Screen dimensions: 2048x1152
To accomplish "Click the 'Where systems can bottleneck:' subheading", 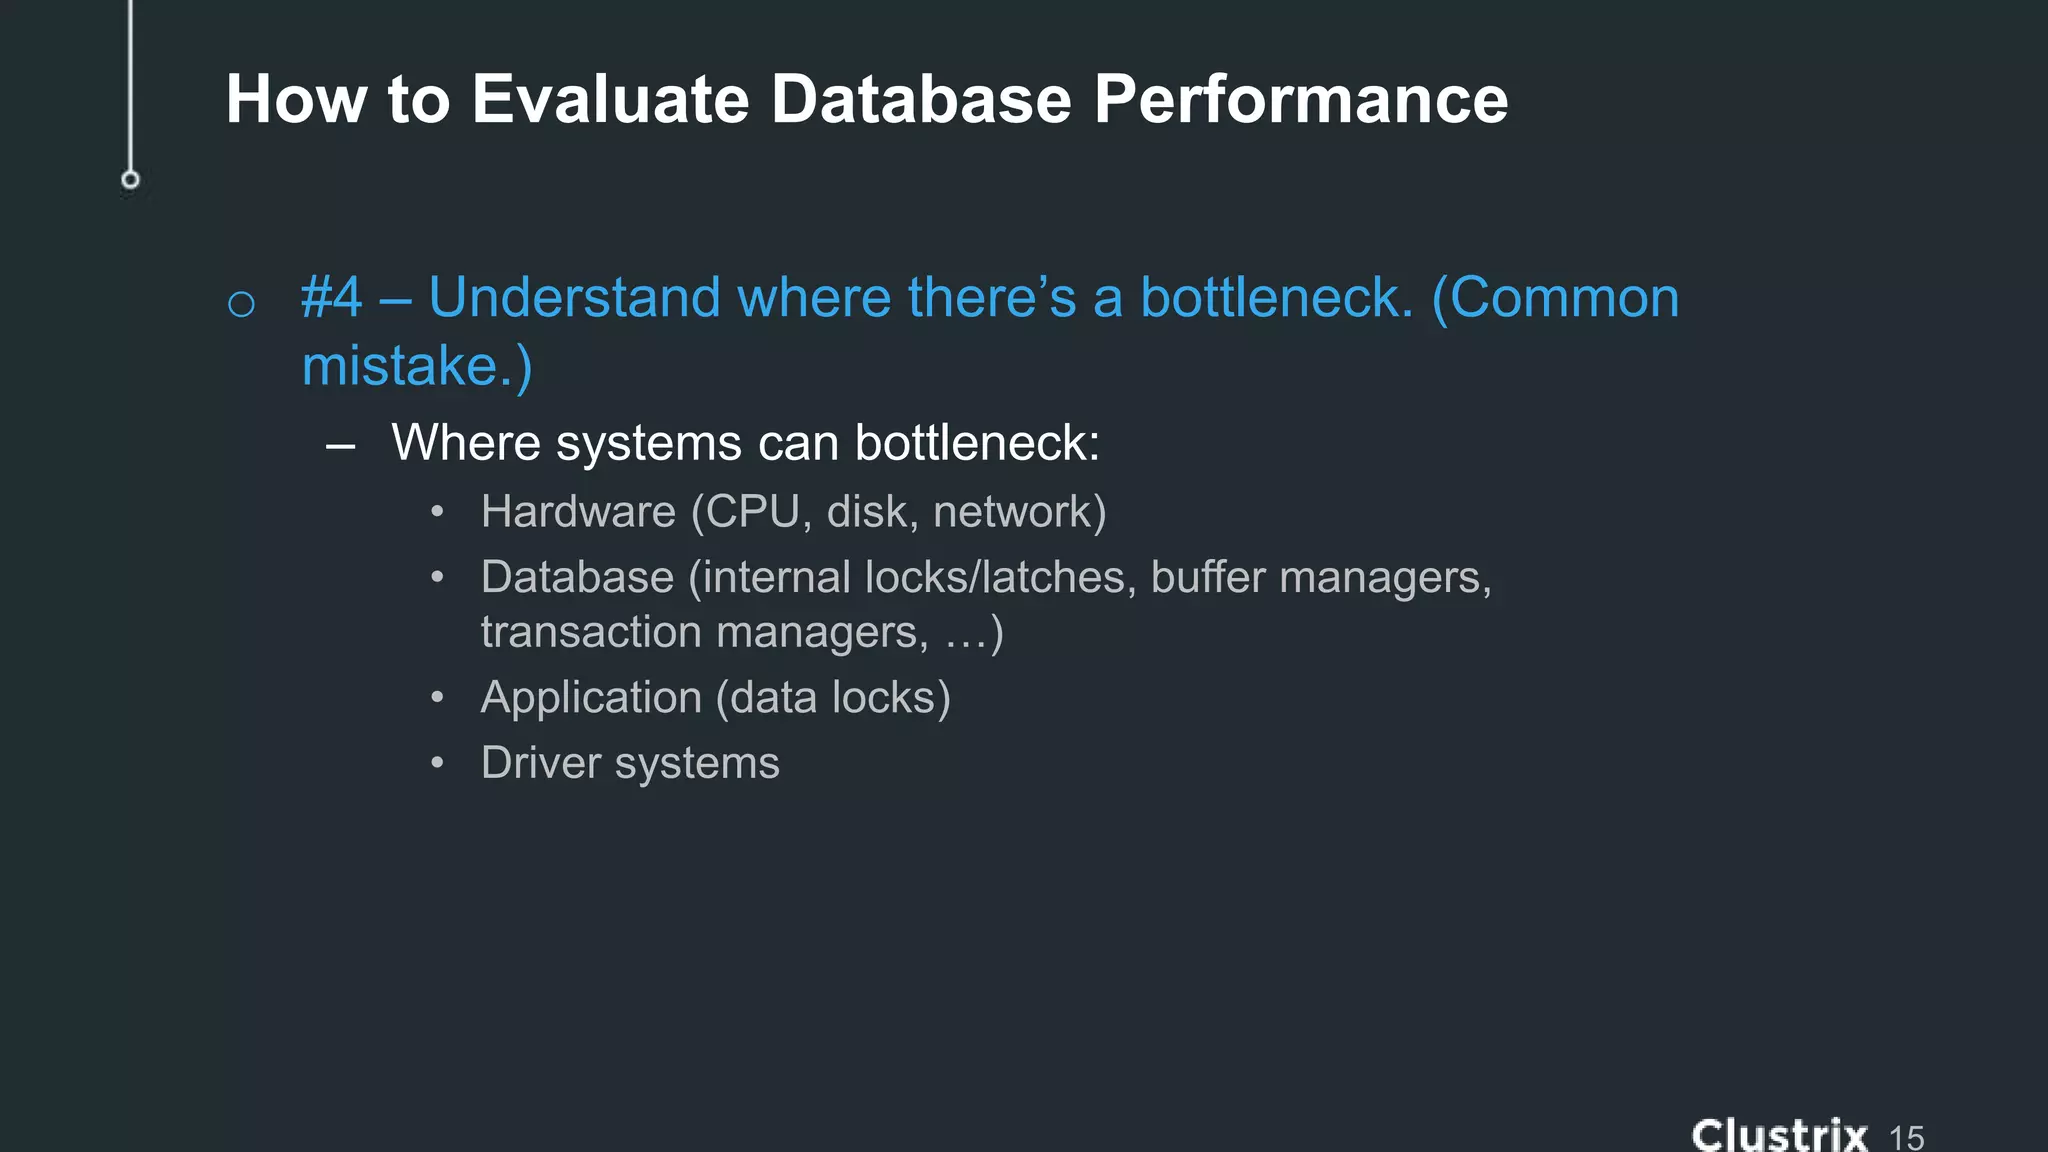I will [x=745, y=442].
